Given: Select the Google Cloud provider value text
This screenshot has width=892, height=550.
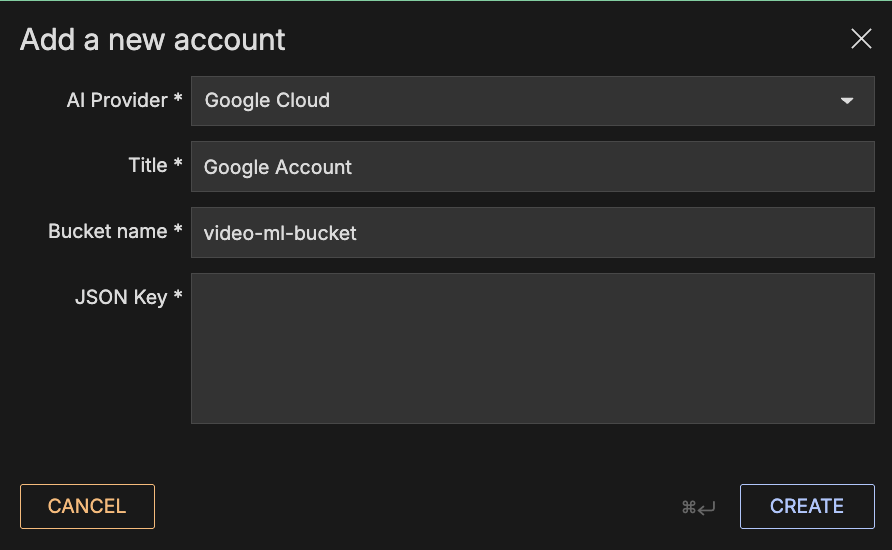Looking at the screenshot, I should [267, 101].
